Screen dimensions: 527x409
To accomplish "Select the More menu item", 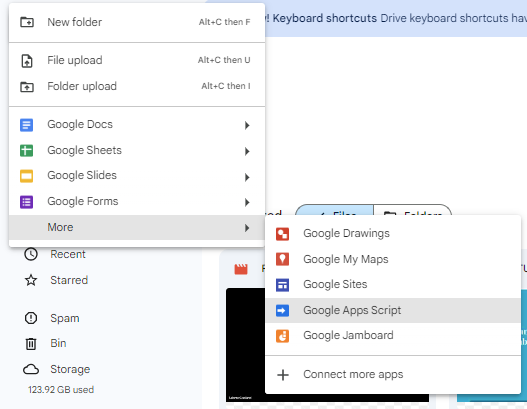I will click(137, 228).
